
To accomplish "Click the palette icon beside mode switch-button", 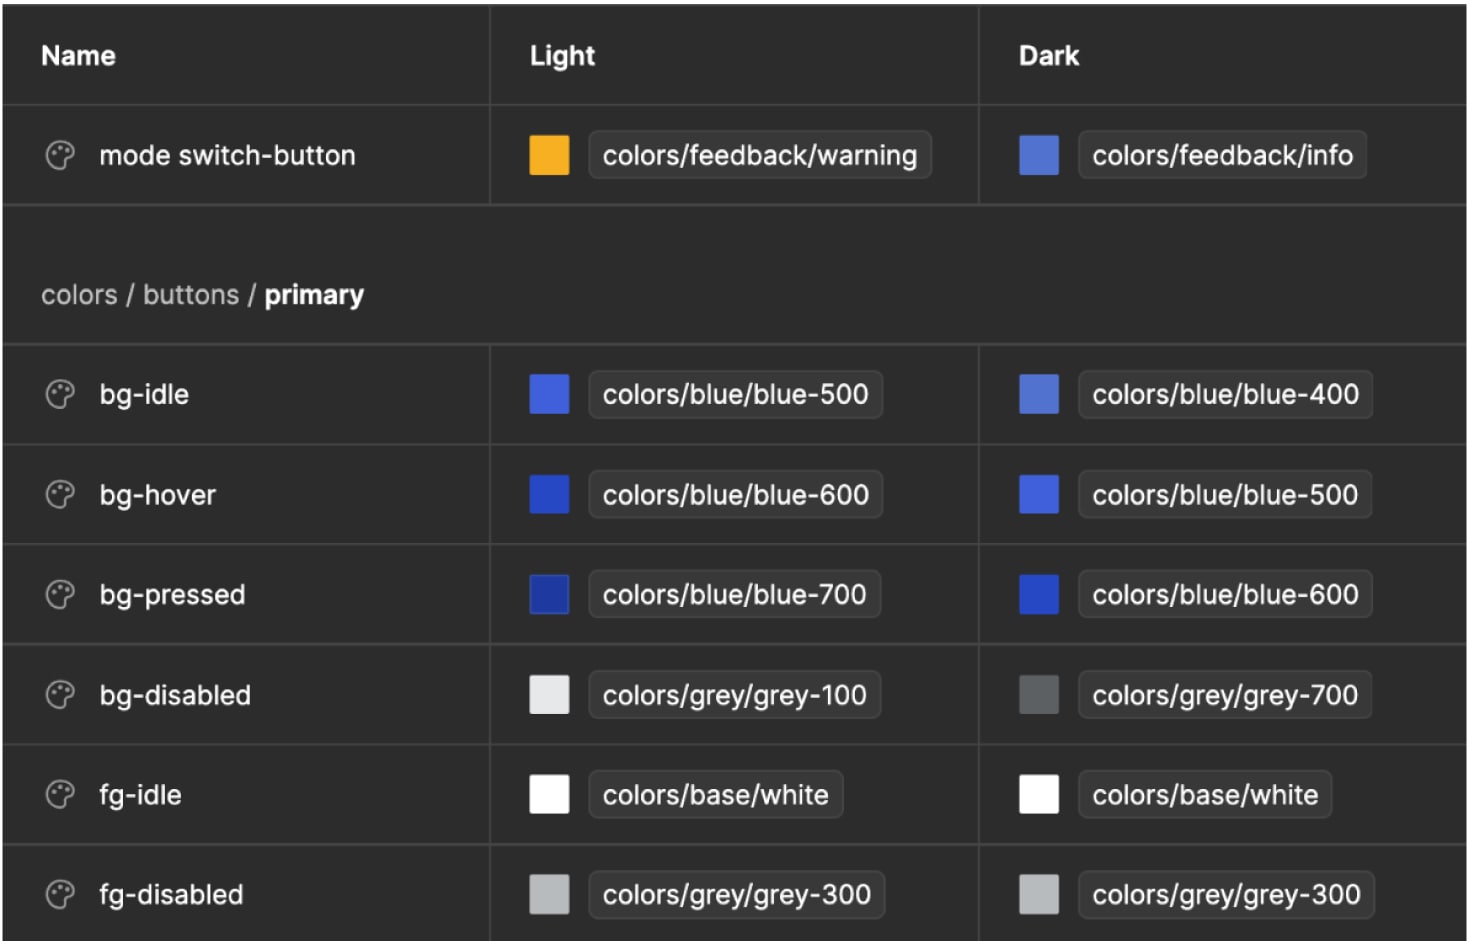I will coord(60,156).
